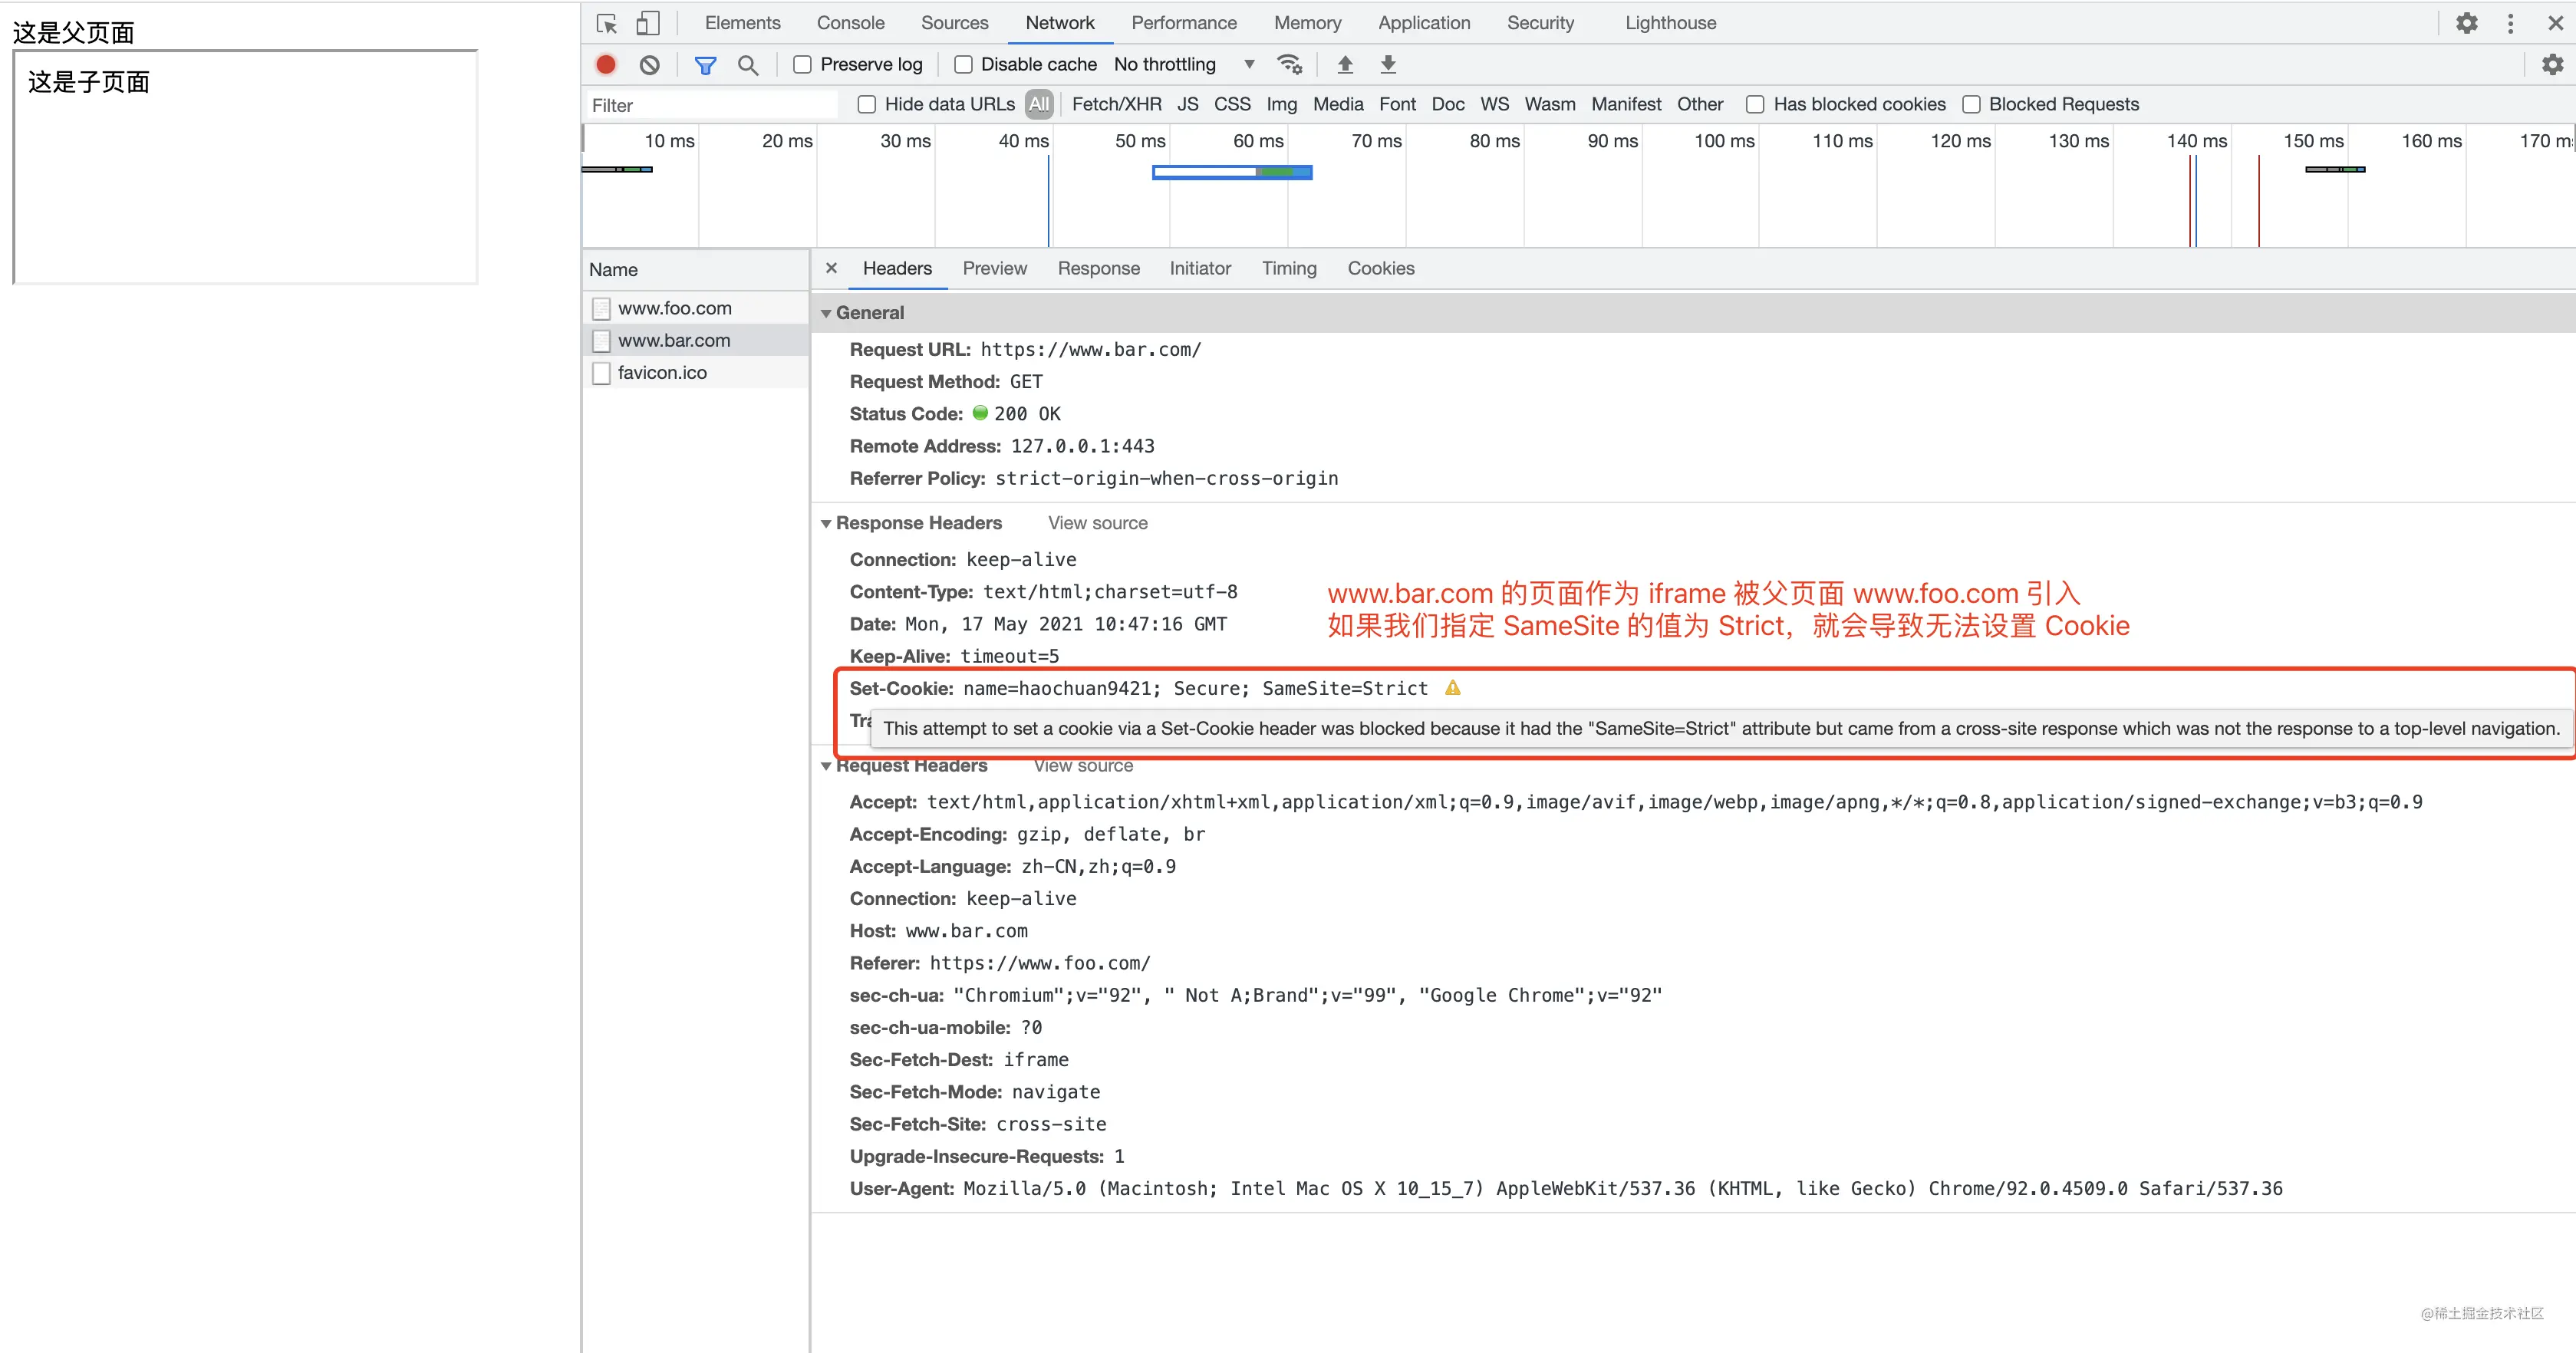Open the Lighthouse panel
This screenshot has height=1353, width=2576.
point(1670,23)
